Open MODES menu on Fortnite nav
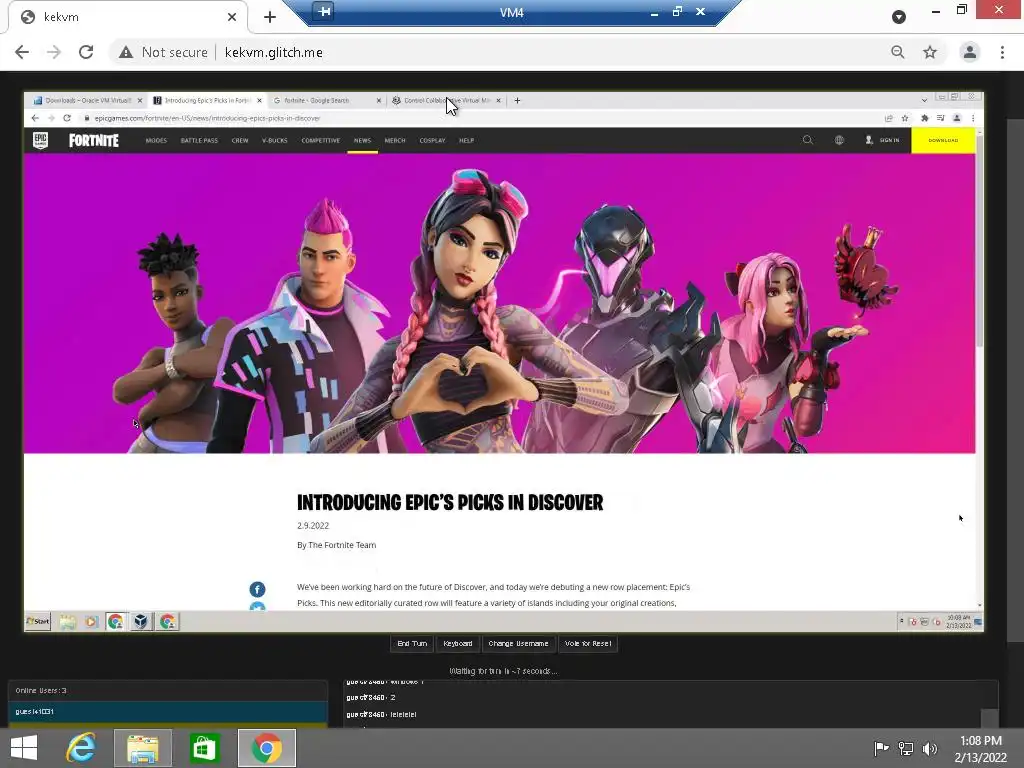 (156, 140)
